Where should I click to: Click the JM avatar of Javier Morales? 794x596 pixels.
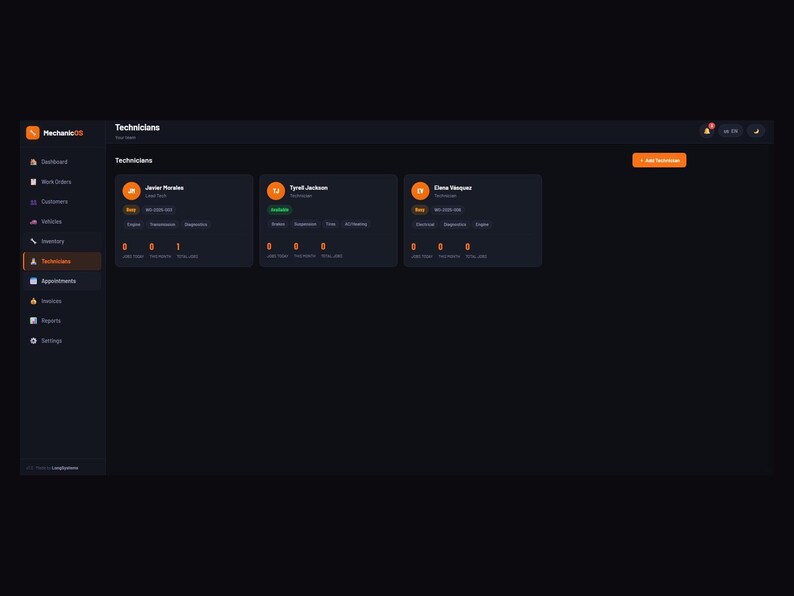tap(131, 191)
